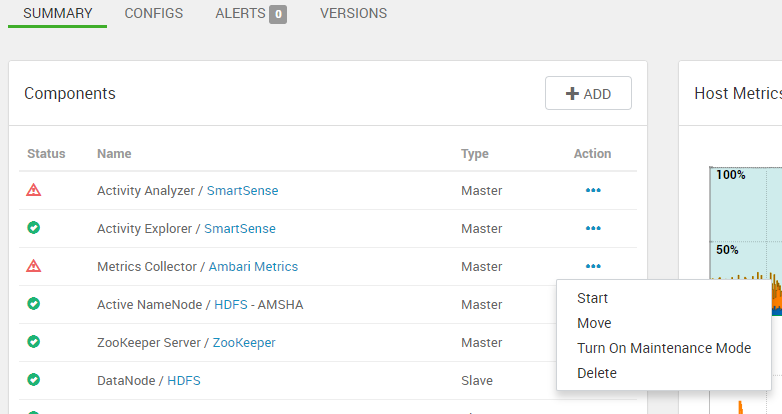
Task: Click Metrics Collector red alert status icon
Action: click(34, 266)
